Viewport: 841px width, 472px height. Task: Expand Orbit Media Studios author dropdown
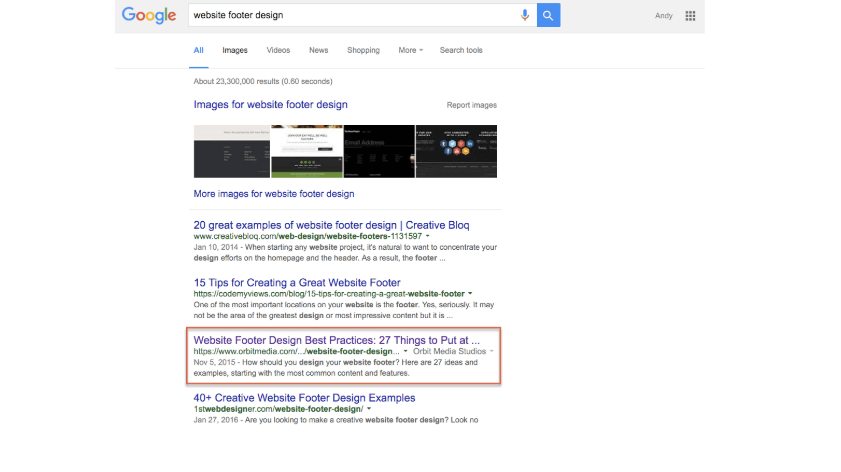(491, 351)
